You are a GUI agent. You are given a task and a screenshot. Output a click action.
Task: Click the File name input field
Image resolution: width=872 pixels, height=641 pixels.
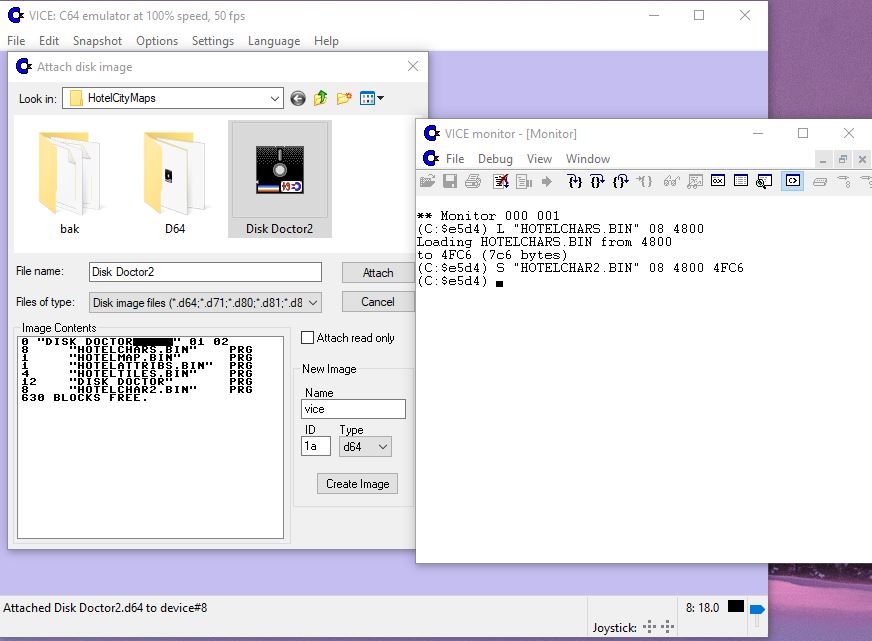click(205, 272)
